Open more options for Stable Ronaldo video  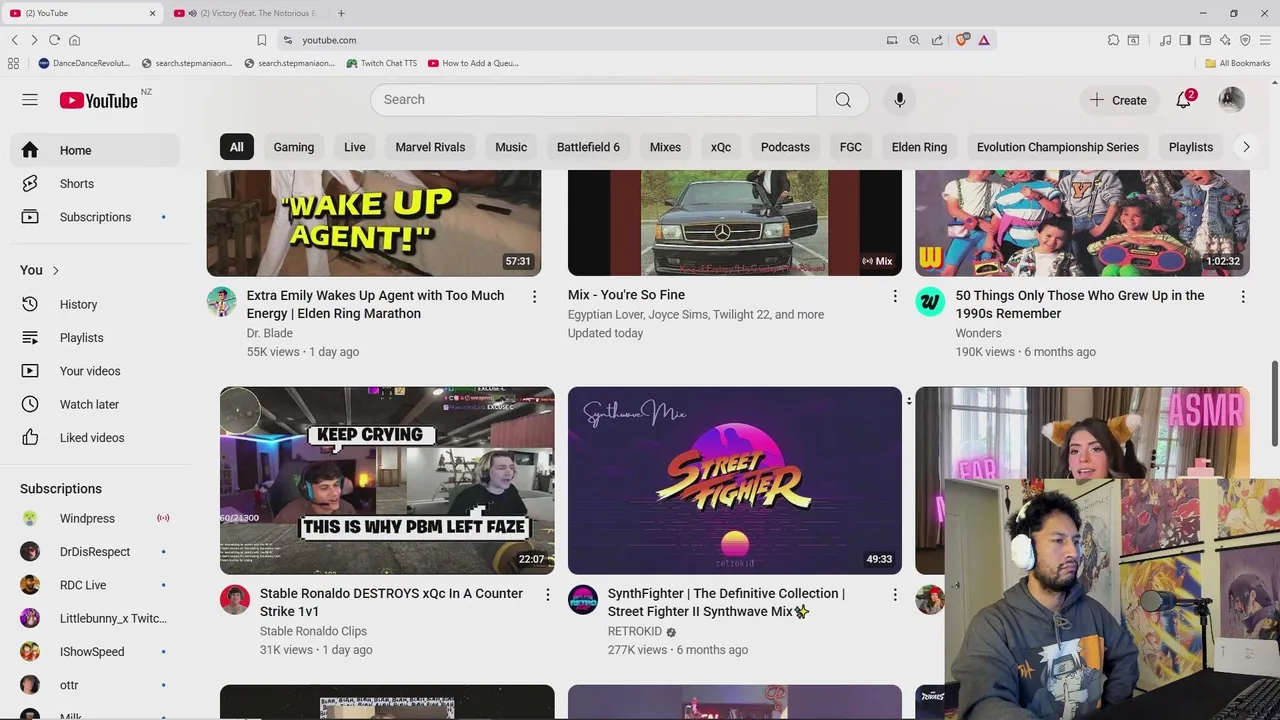[x=547, y=595]
